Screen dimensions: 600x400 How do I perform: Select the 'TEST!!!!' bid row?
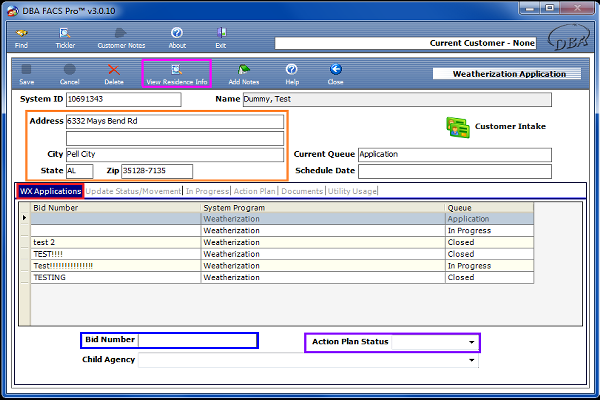[x=282, y=254]
